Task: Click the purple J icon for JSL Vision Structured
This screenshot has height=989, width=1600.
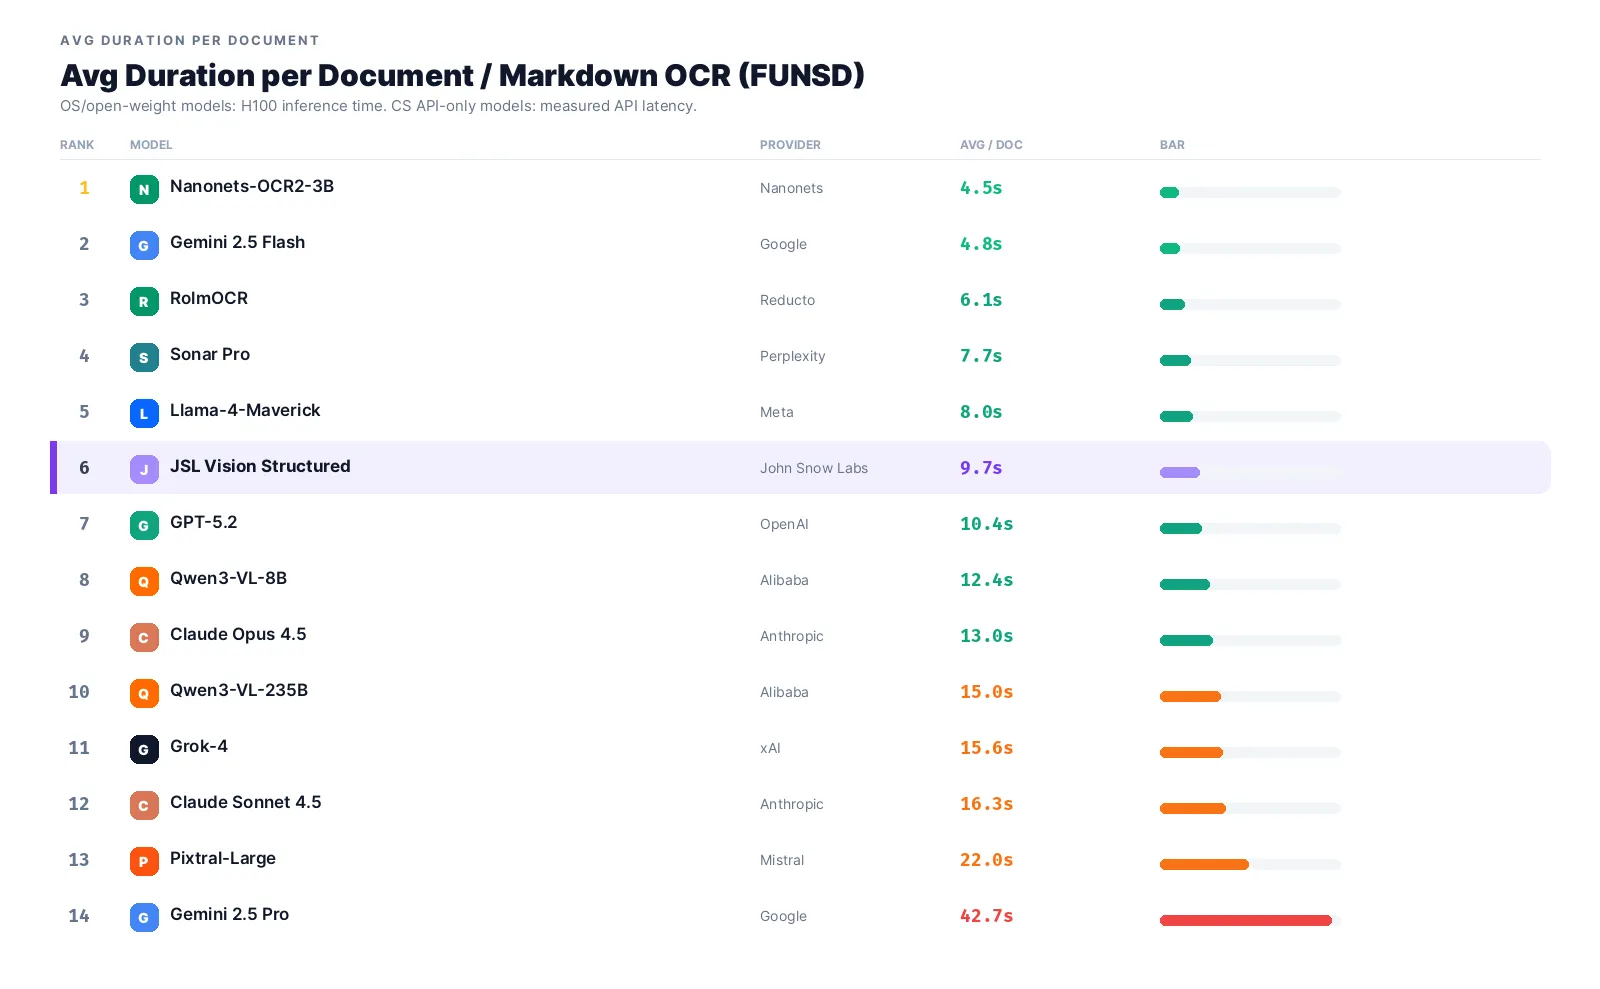Action: tap(144, 469)
